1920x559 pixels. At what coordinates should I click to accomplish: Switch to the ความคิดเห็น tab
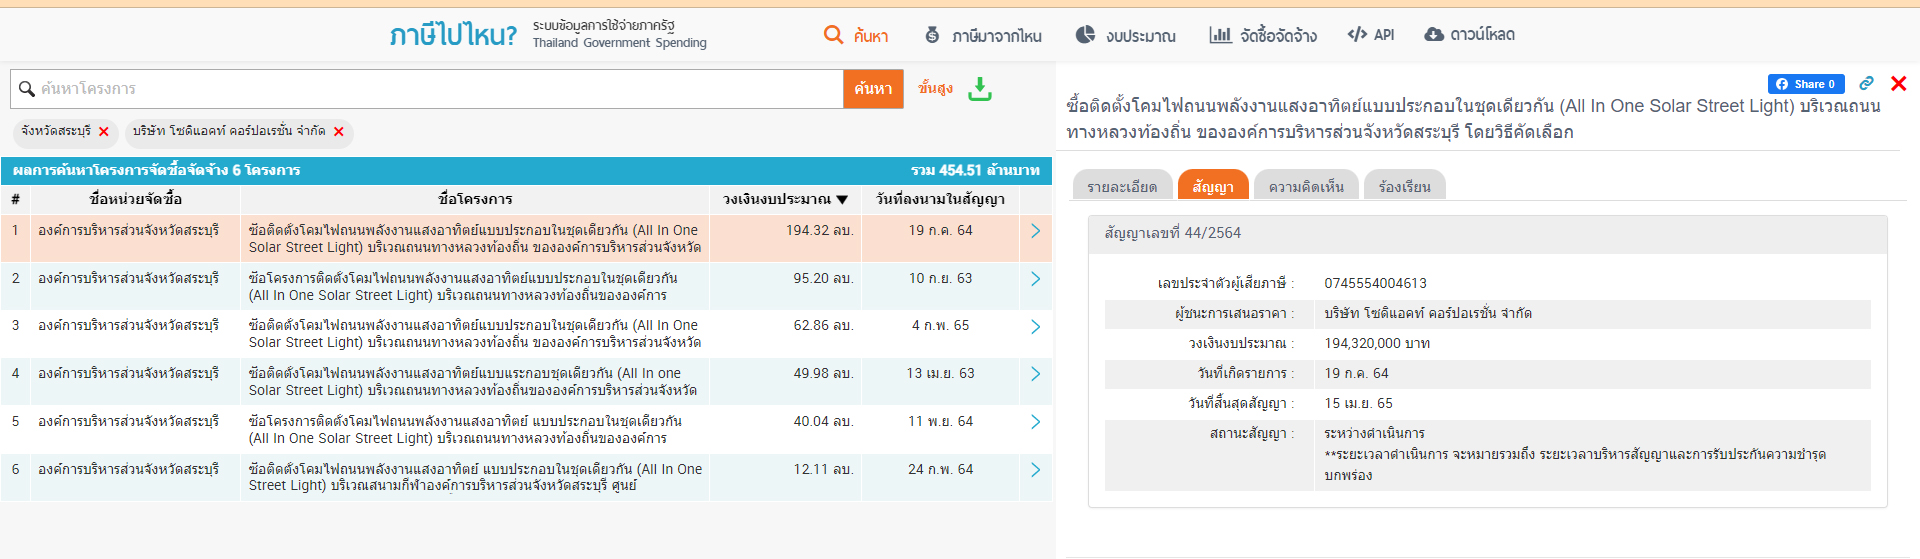[1306, 187]
